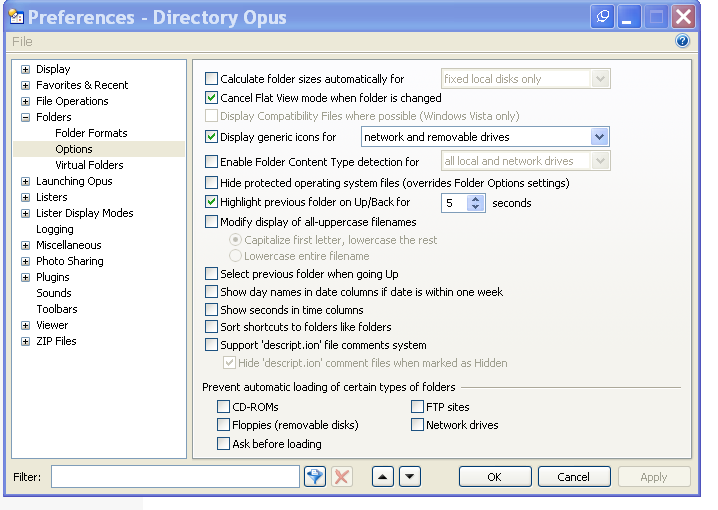Select the Logging preferences page
718x510 pixels.
pyautogui.click(x=54, y=229)
